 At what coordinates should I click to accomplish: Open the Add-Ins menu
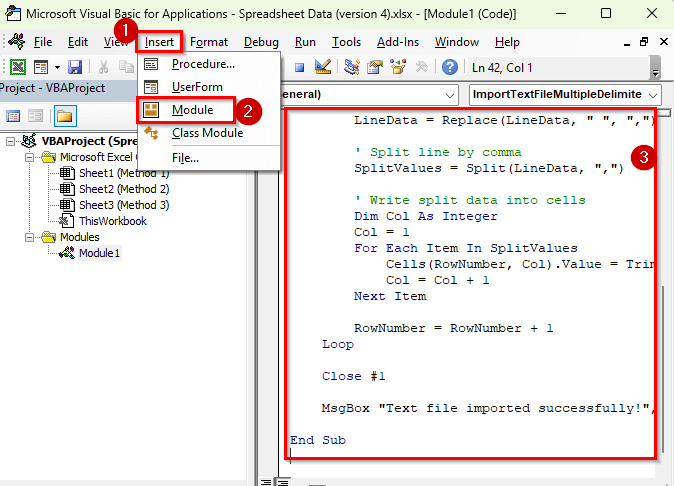398,42
